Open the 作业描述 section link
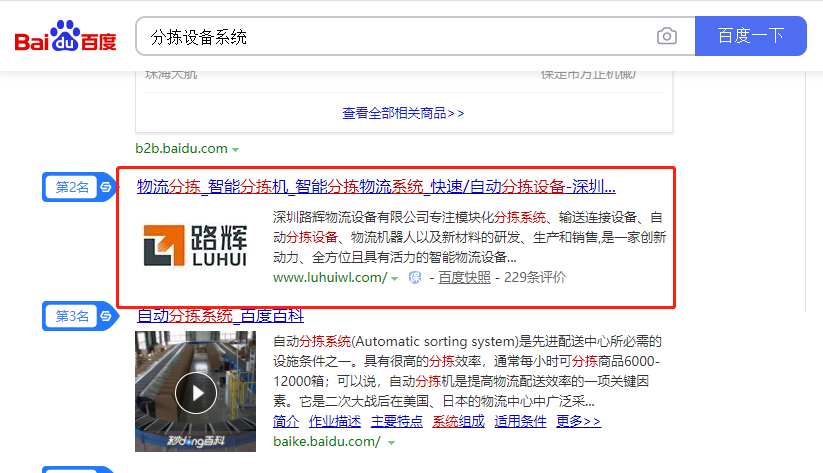Viewport: 823px width, 473px height. tap(335, 421)
